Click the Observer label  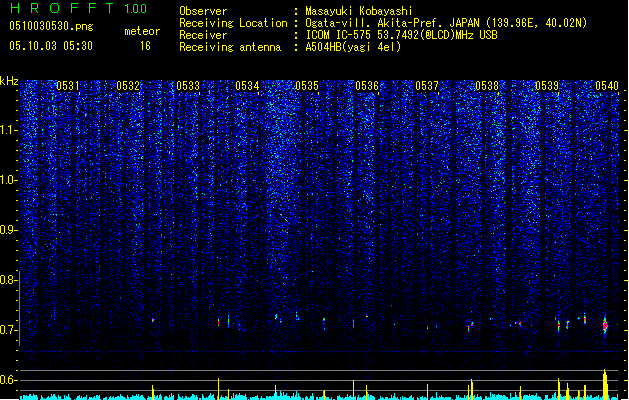203,11
